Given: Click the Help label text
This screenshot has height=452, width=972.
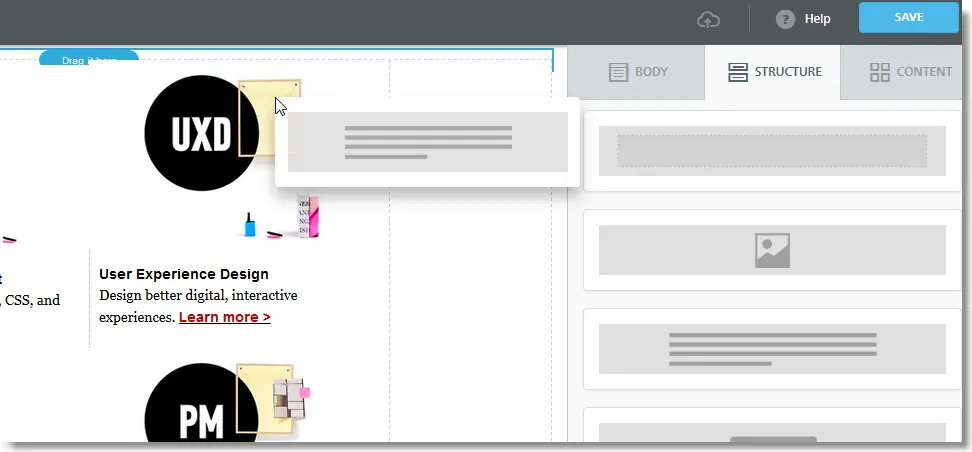Looking at the screenshot, I should coord(818,19).
